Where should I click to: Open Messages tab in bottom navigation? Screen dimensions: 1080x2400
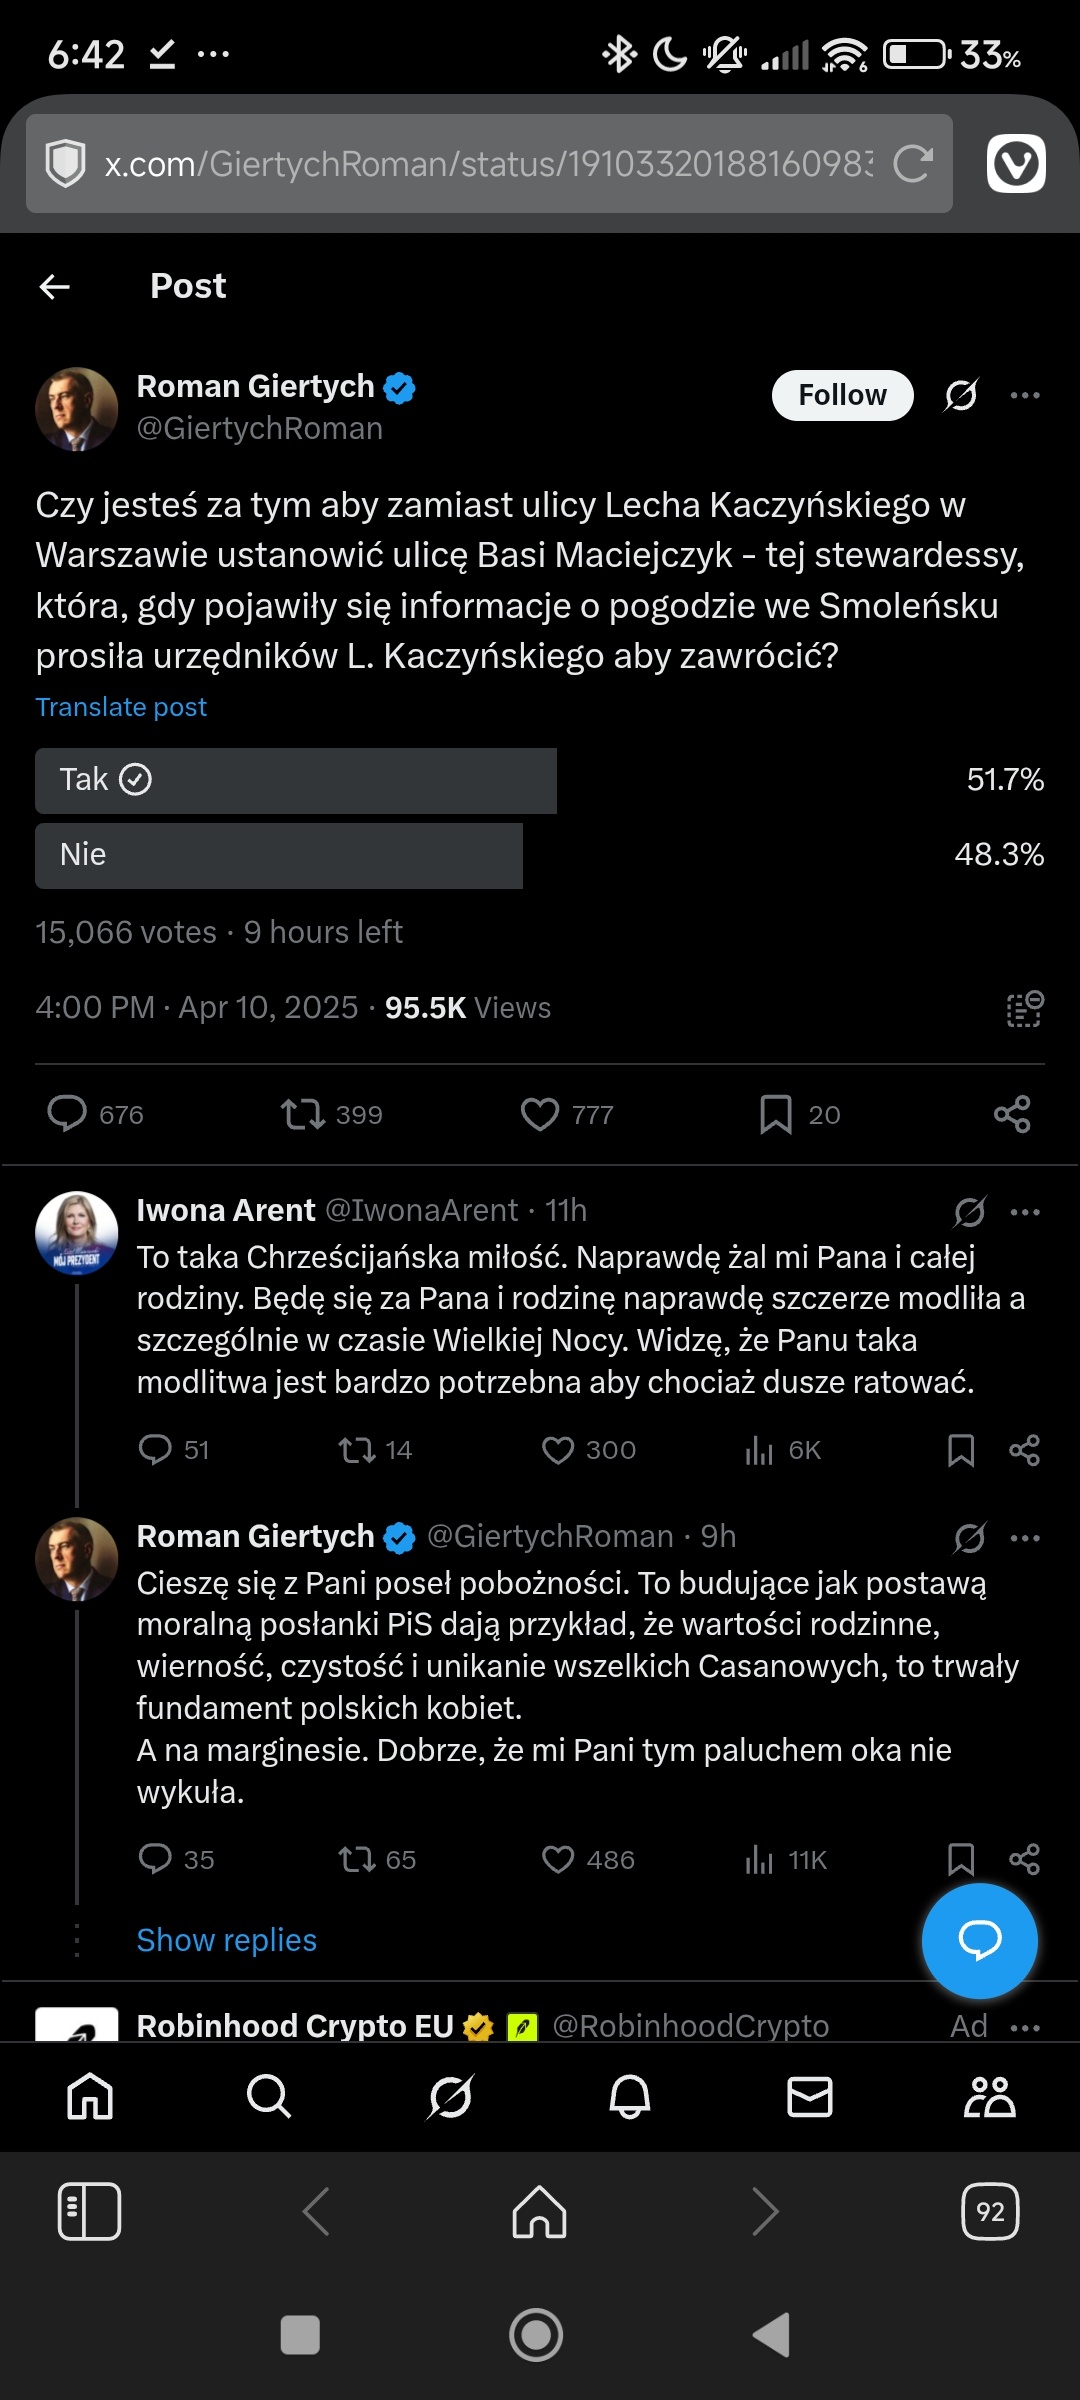[x=810, y=2096]
